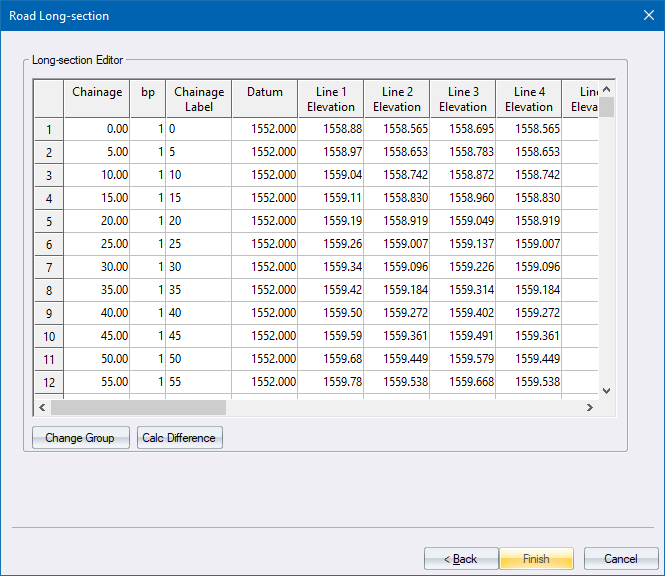Edit Chainage Label cell for row 10
The image size is (665, 576).
tap(198, 336)
